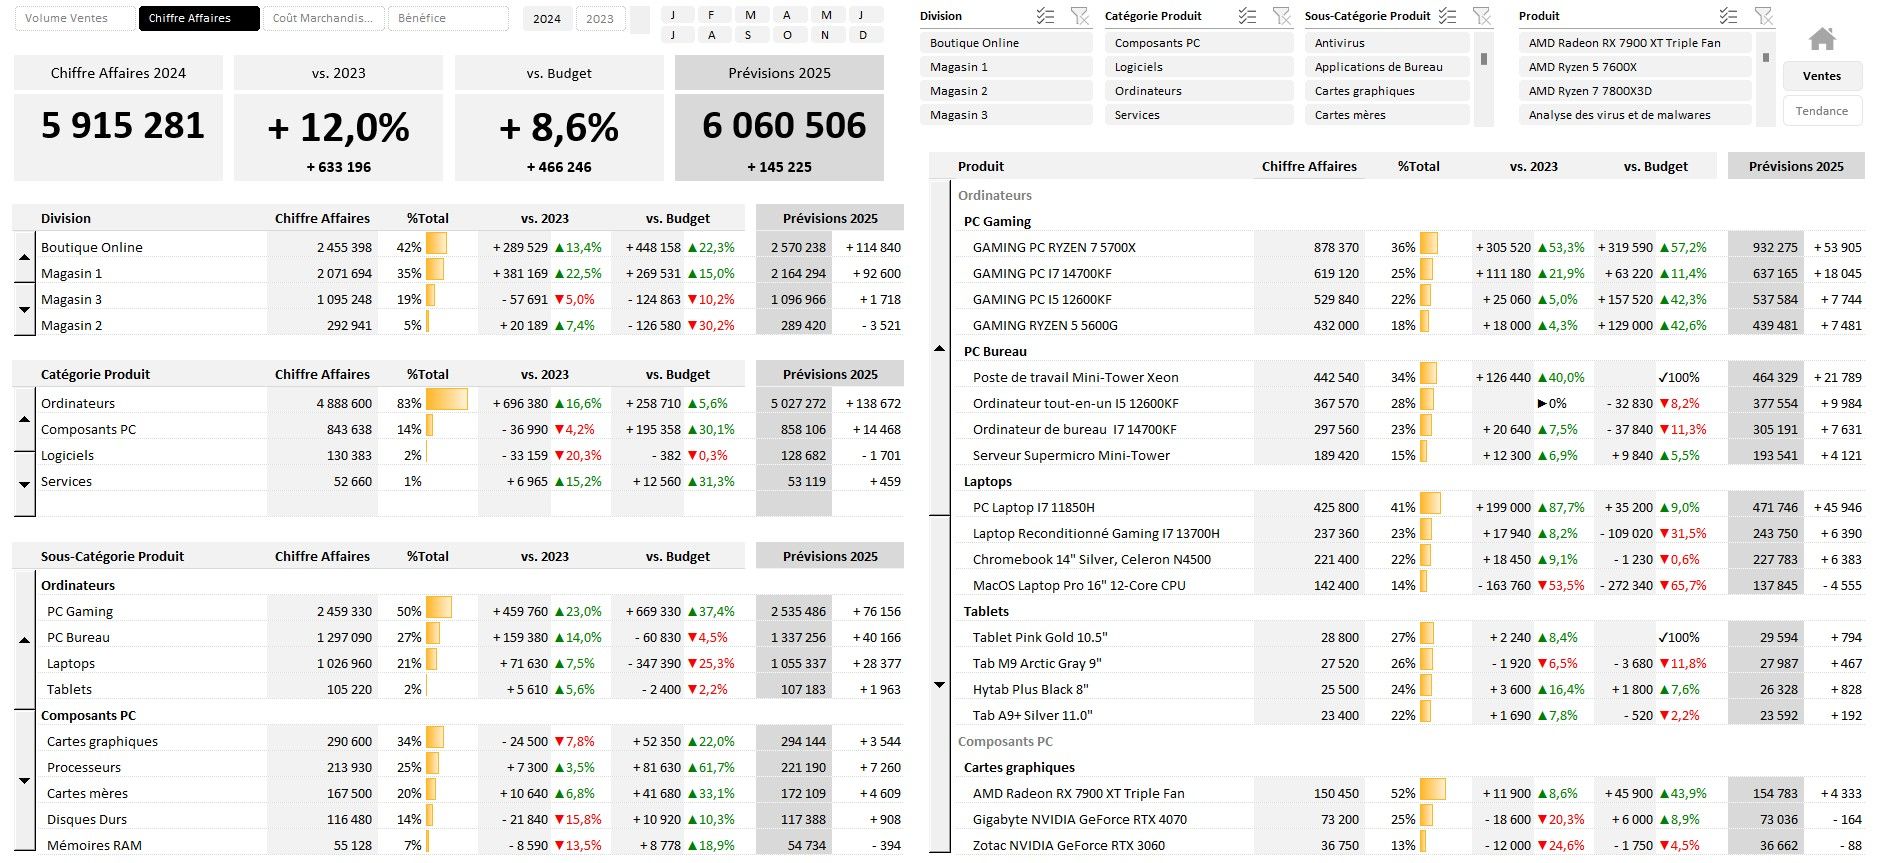Click Boutique Online row in Division table
This screenshot has height=863, width=1877.
tap(470, 247)
